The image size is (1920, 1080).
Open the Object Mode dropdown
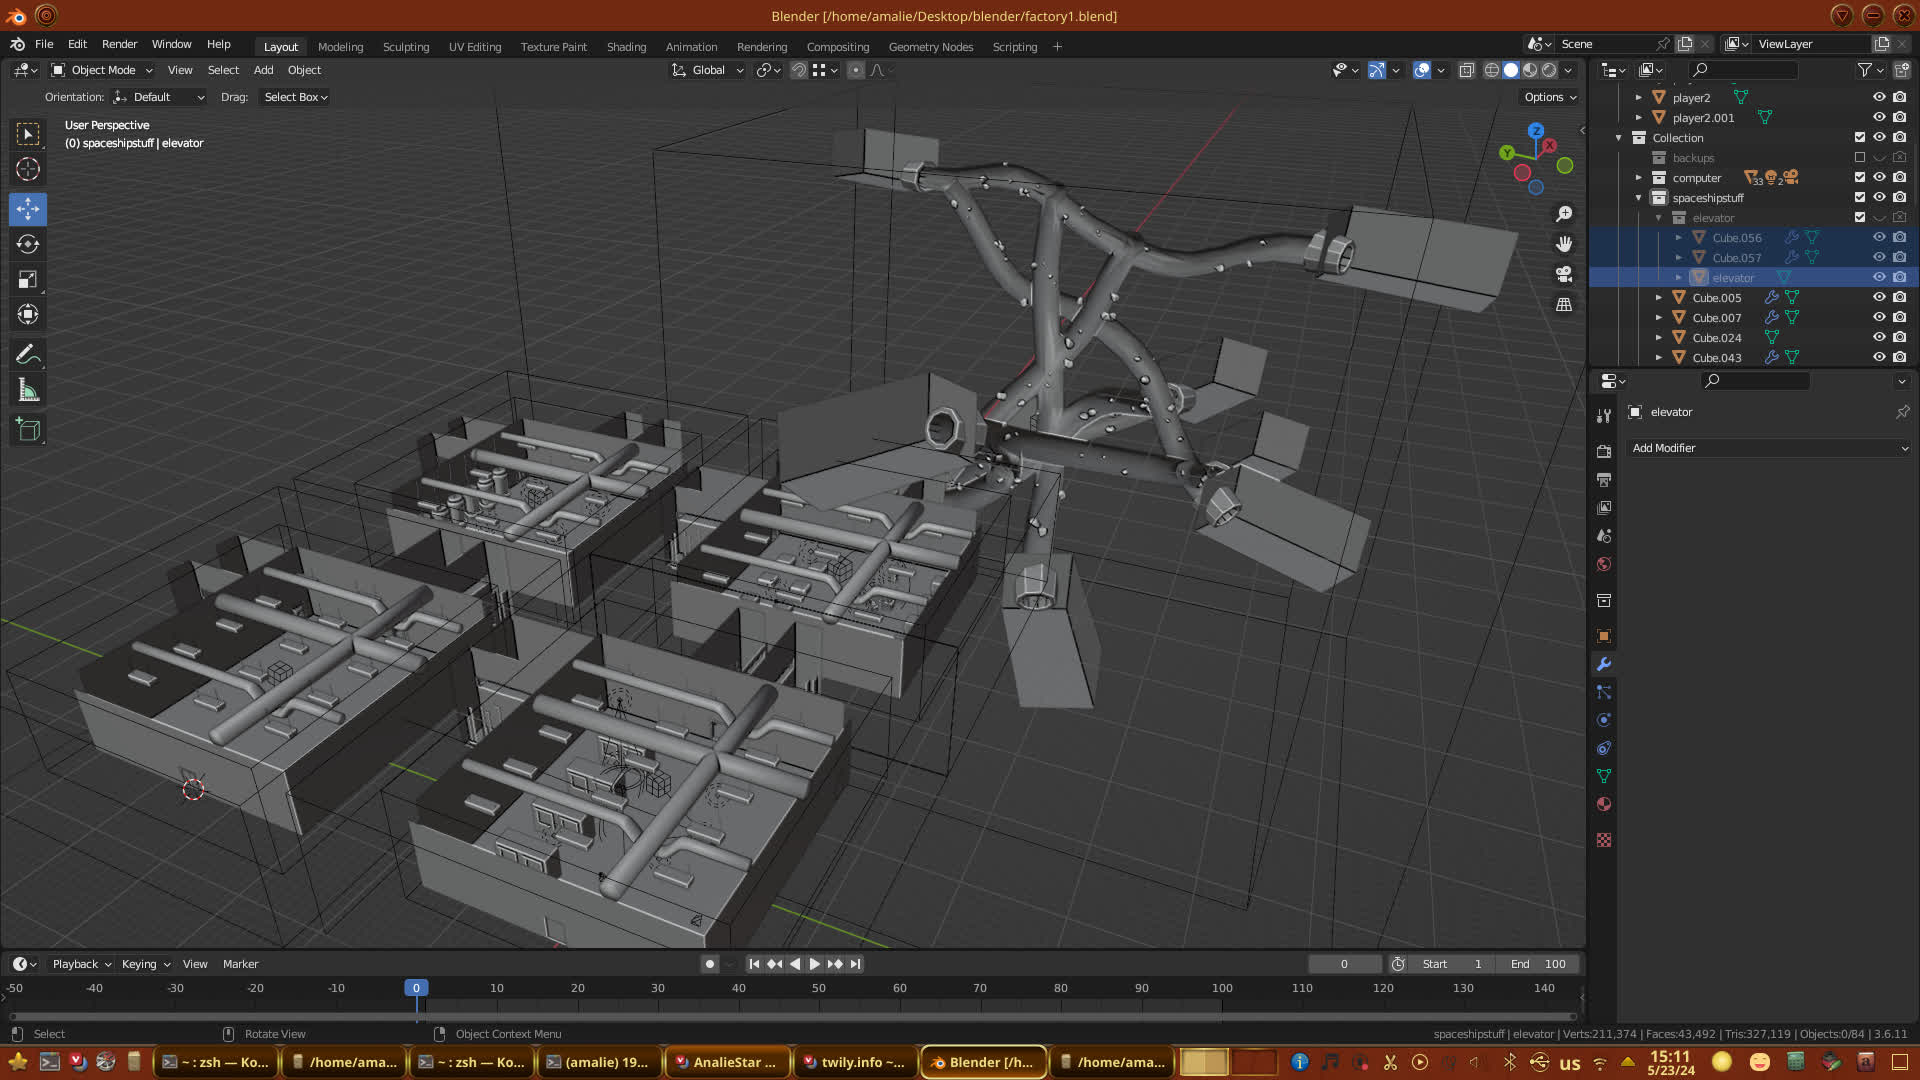click(102, 70)
